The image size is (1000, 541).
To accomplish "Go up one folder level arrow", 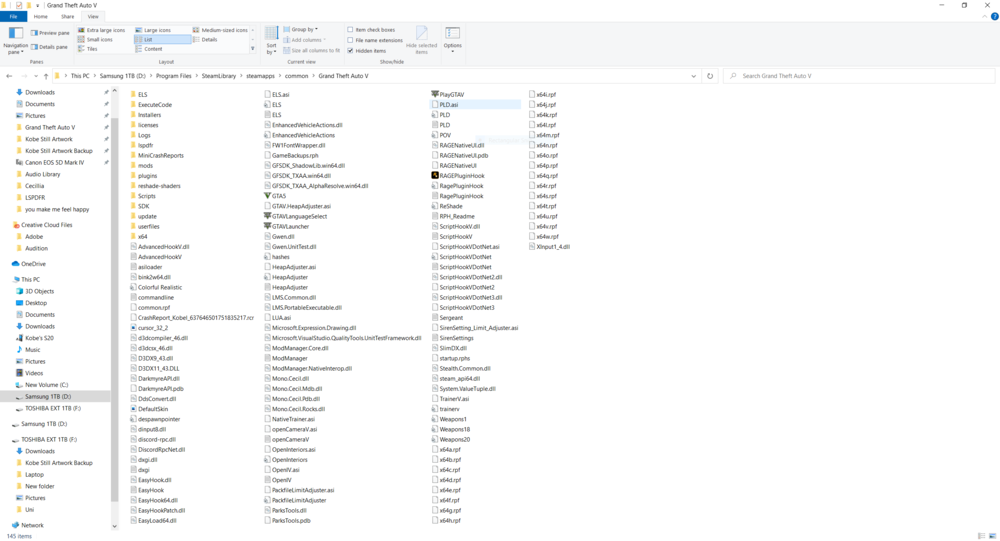I will [x=46, y=76].
